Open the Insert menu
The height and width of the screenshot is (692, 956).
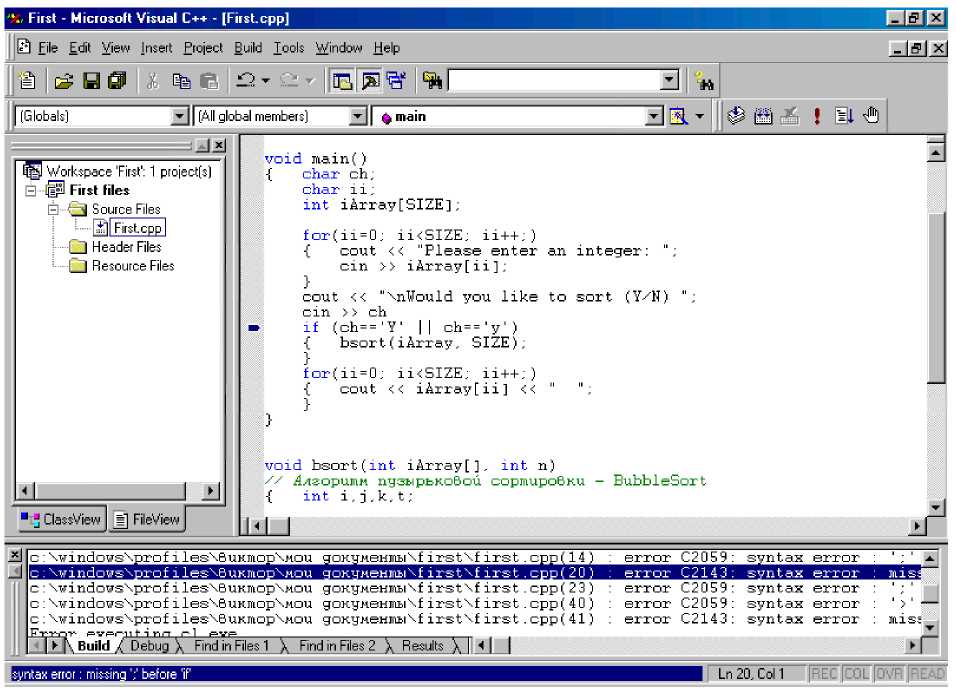pos(157,48)
